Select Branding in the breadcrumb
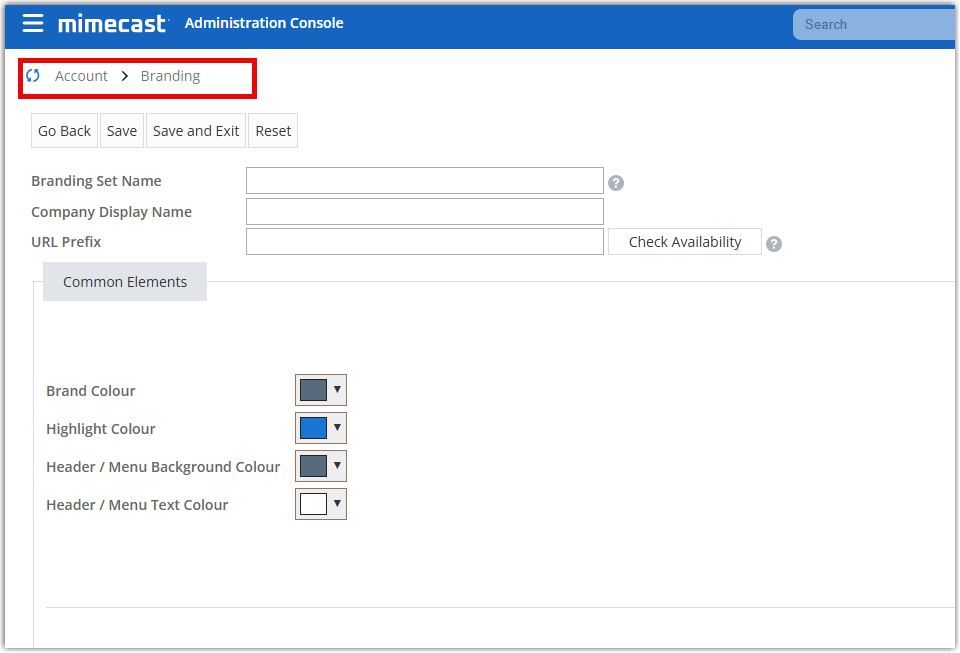Screen dimensions: 960x653 point(170,76)
